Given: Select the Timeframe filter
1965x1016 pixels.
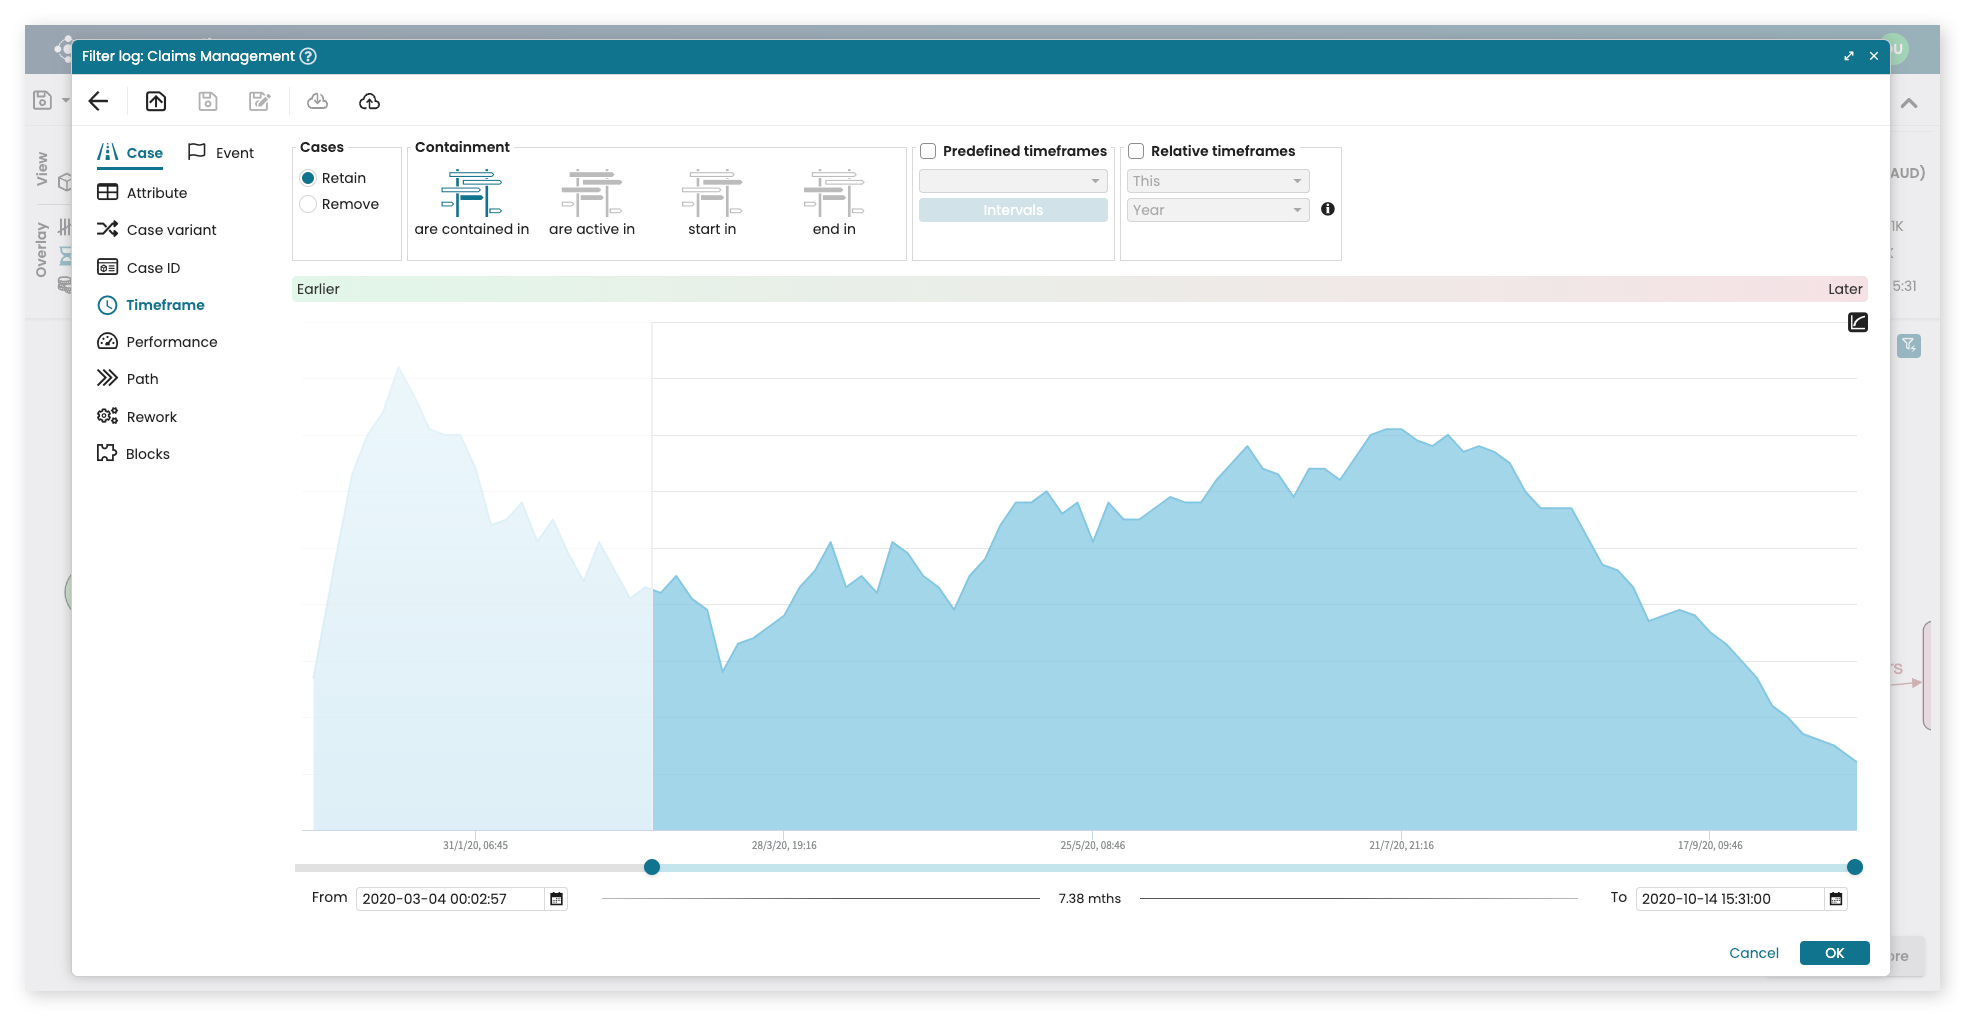Looking at the screenshot, I should click(150, 305).
